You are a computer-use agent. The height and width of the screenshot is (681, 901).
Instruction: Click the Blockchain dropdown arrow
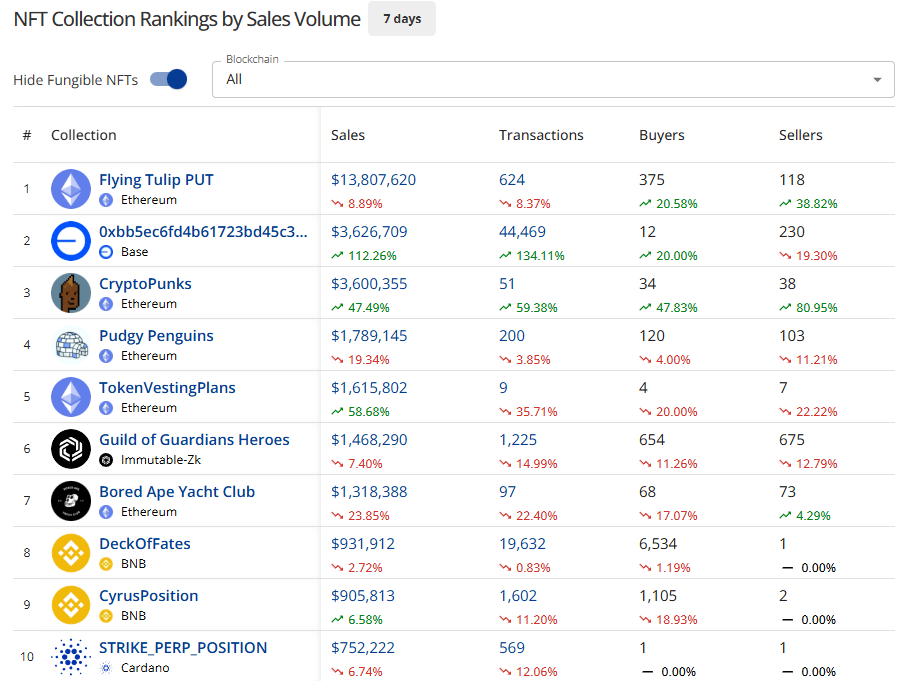(877, 80)
